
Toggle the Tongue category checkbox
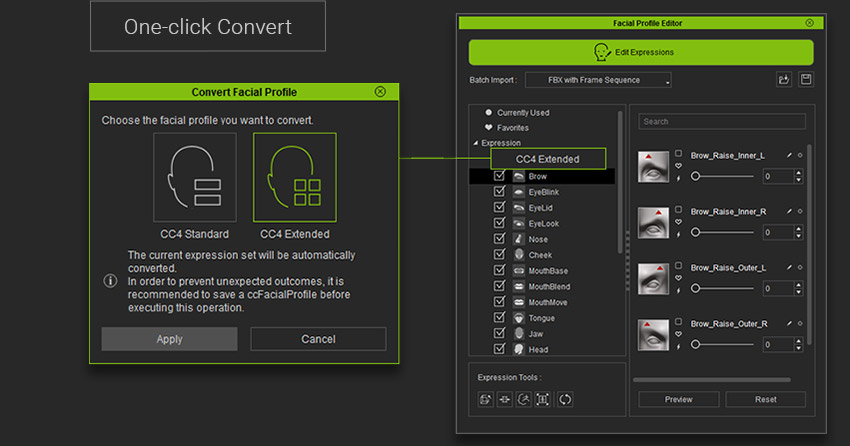pos(499,318)
